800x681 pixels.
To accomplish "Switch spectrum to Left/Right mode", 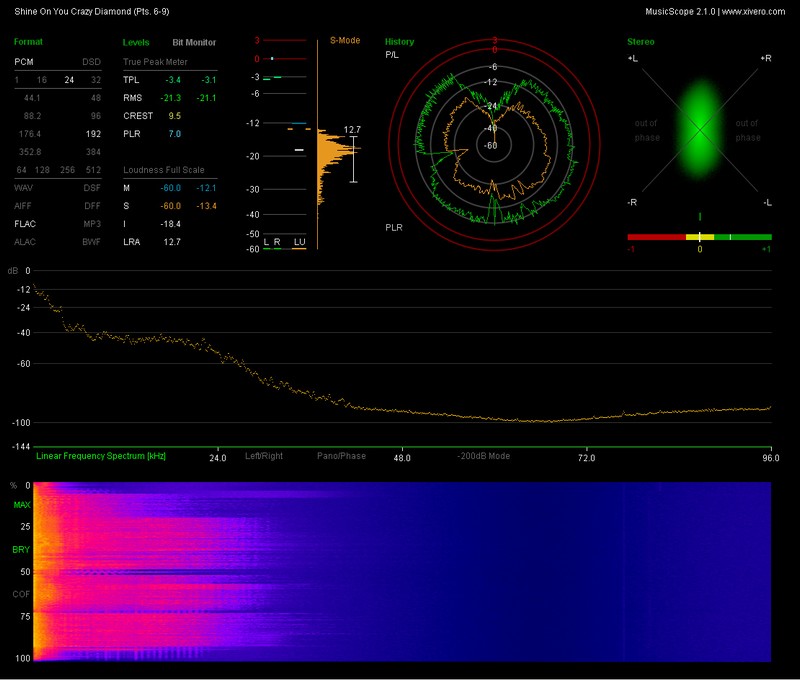I will (264, 456).
